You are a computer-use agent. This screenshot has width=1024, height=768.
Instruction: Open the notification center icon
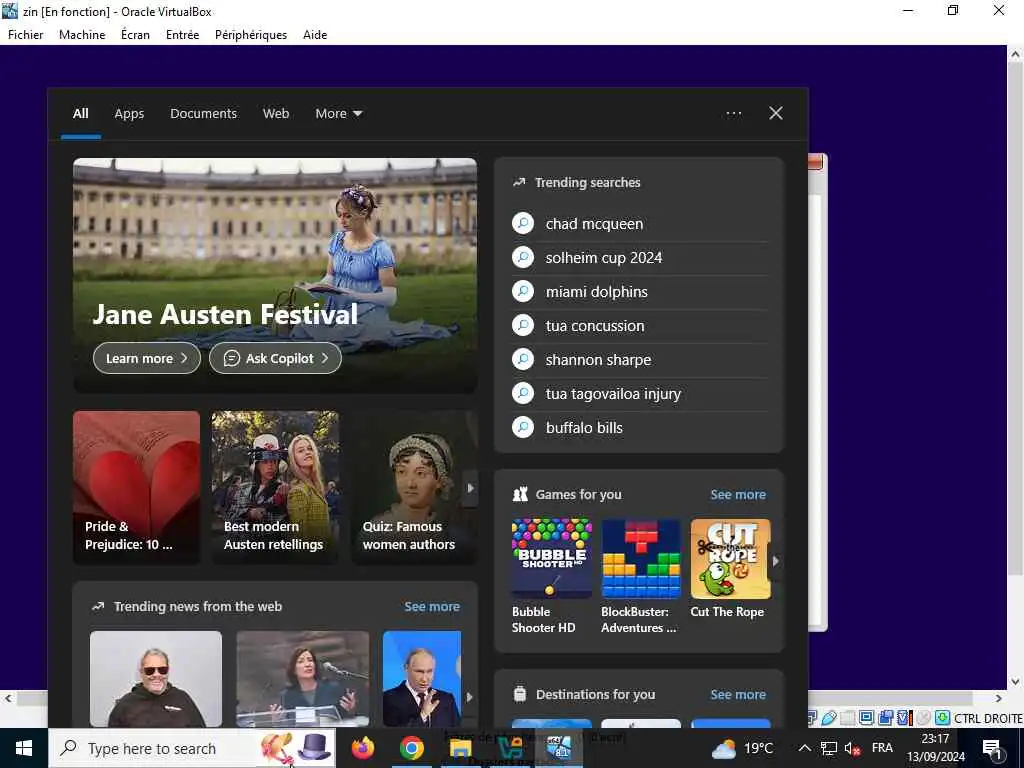(992, 750)
